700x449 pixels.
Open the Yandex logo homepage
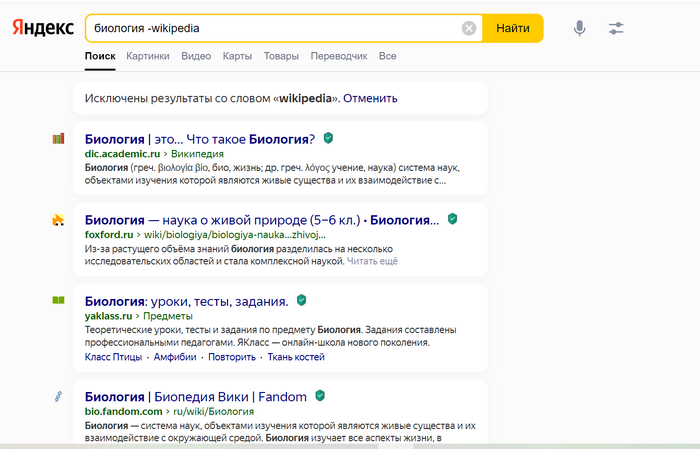[x=43, y=28]
